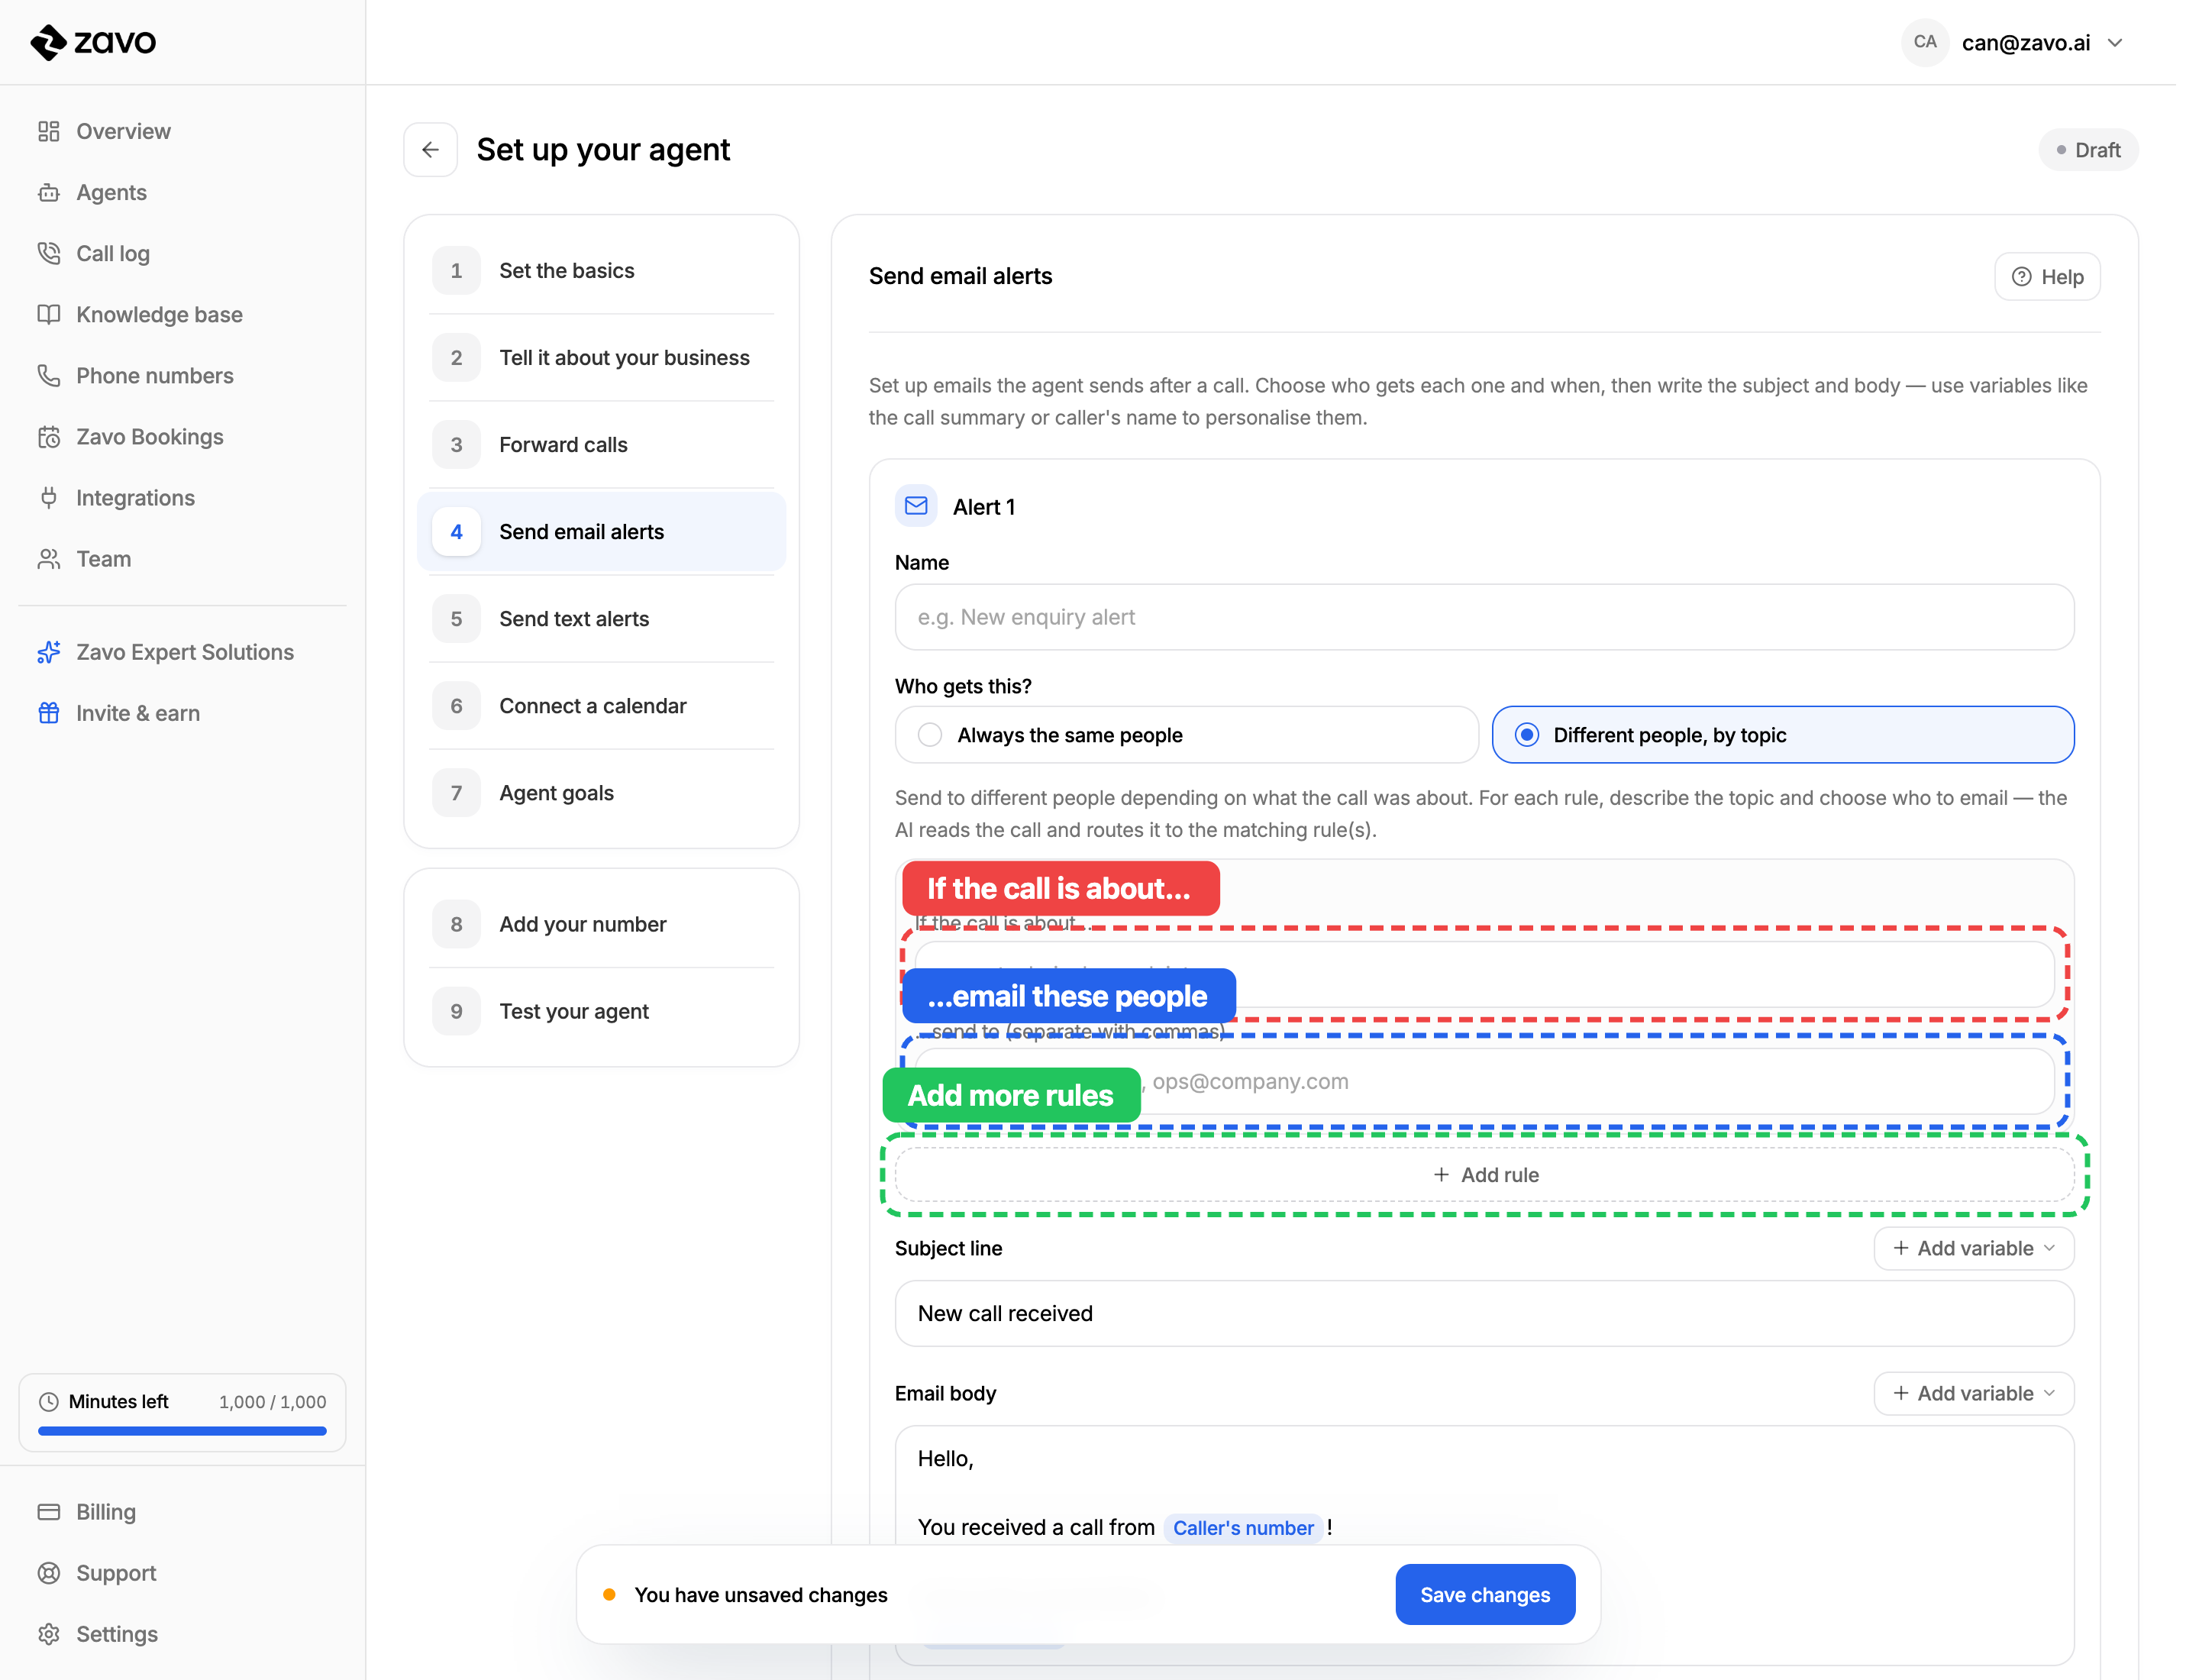This screenshot has width=2199, height=1680.
Task: Go to step 3 Forward calls
Action: point(601,445)
